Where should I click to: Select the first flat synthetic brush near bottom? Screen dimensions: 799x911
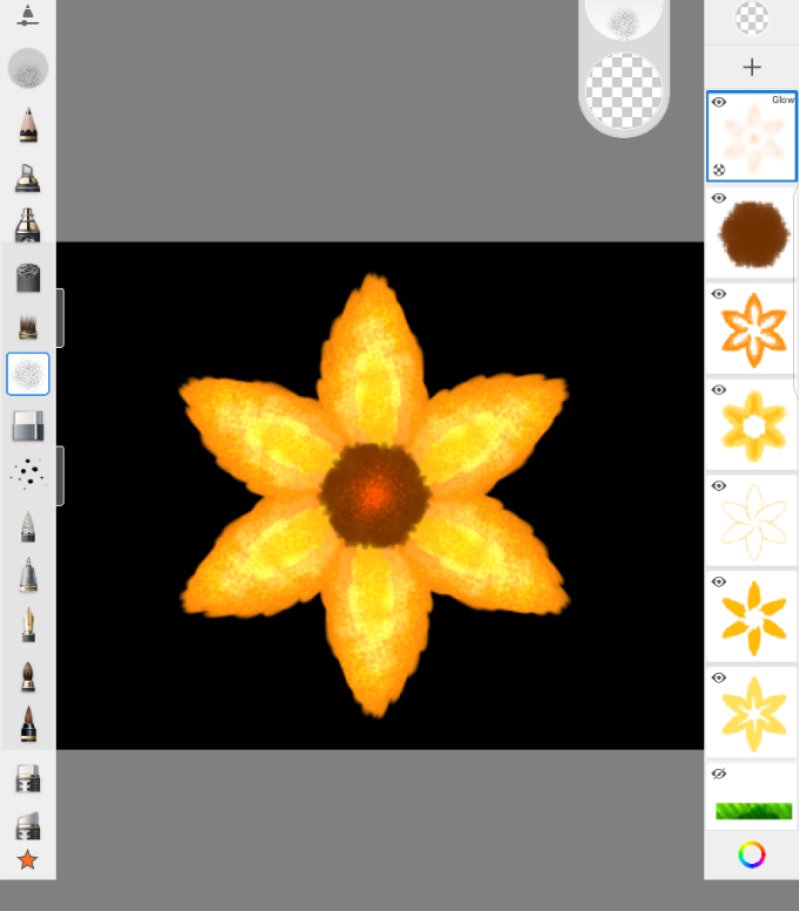28,778
